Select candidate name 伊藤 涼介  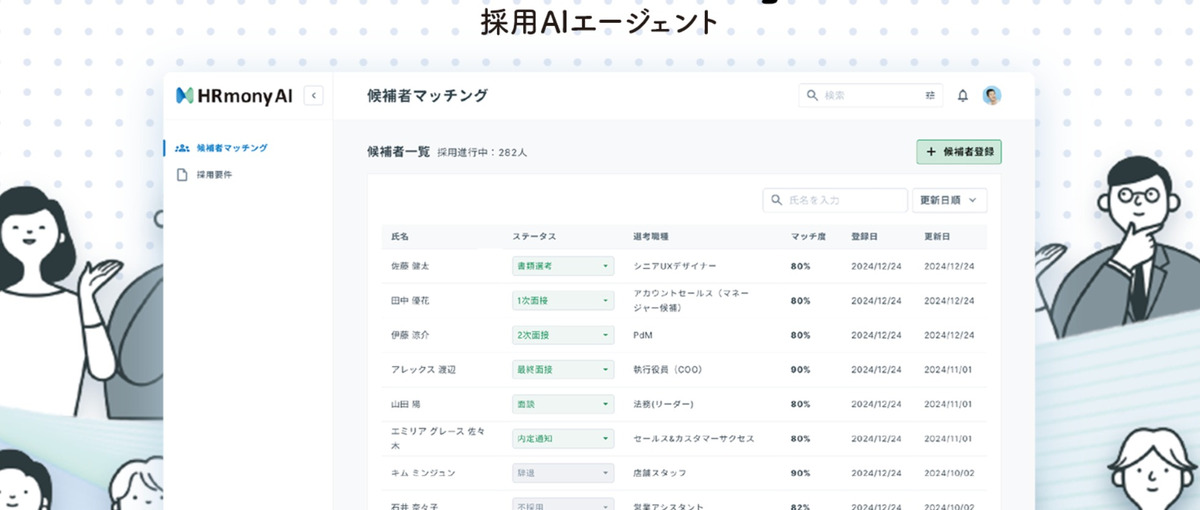(x=411, y=335)
